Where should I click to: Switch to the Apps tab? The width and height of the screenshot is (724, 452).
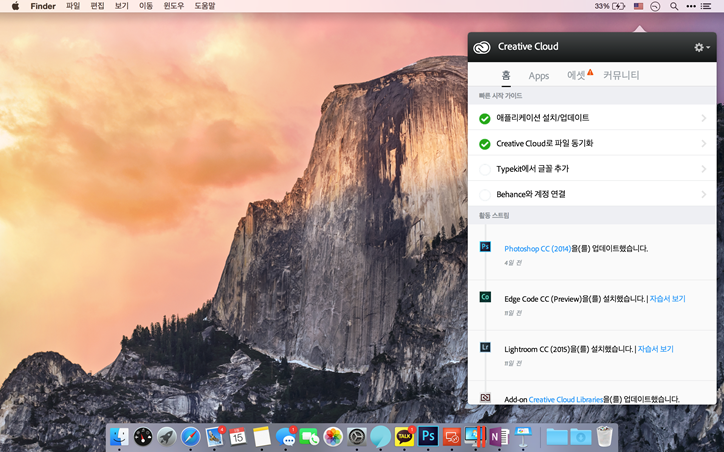[539, 76]
